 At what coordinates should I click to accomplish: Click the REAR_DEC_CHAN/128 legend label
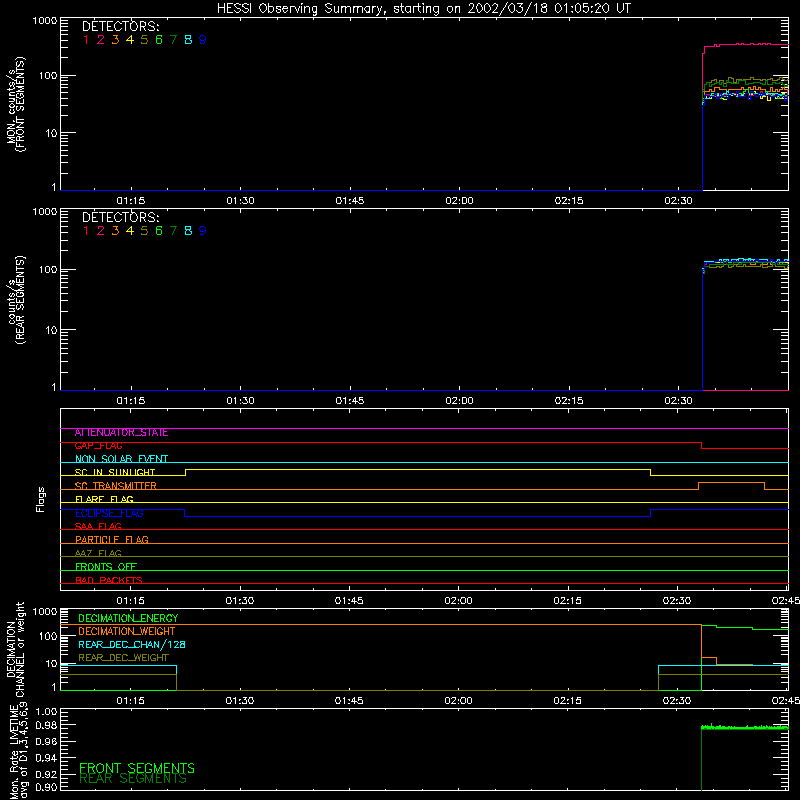(x=132, y=645)
